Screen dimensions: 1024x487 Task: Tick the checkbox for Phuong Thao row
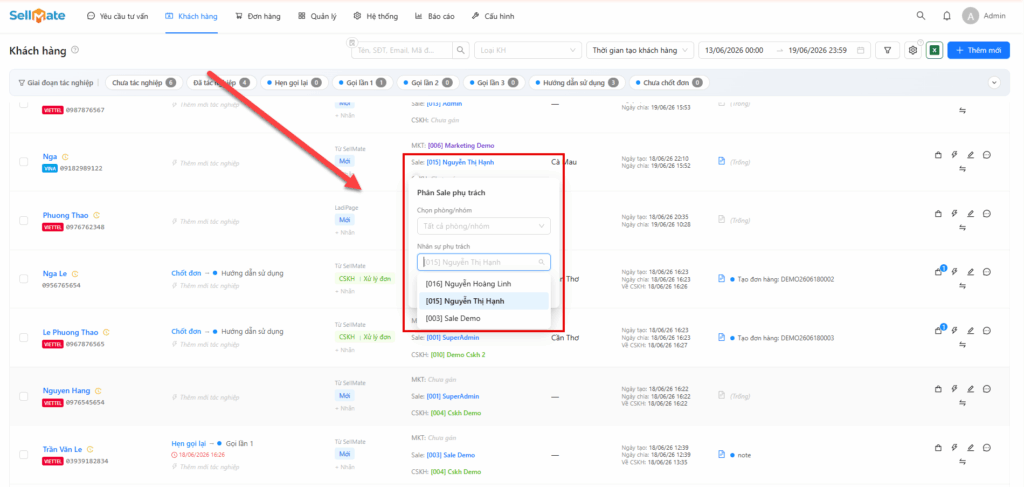pyautogui.click(x=24, y=221)
